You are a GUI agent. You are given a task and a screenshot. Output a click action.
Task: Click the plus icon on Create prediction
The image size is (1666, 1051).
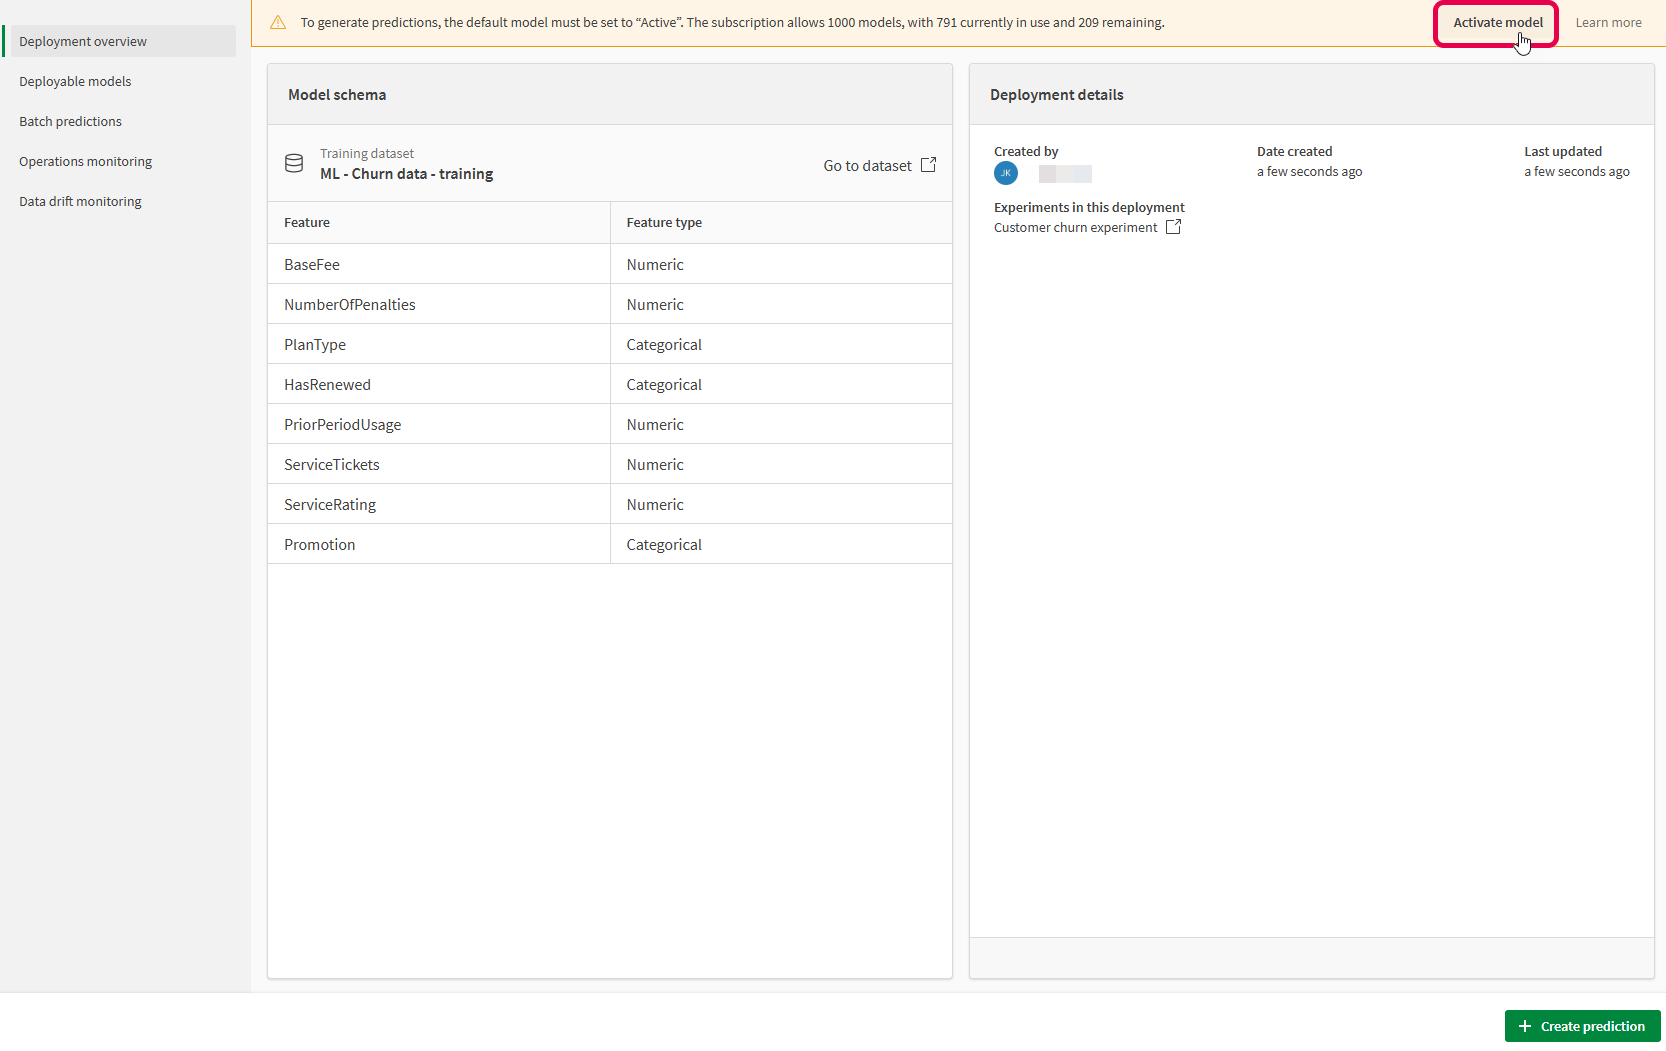(x=1524, y=1026)
